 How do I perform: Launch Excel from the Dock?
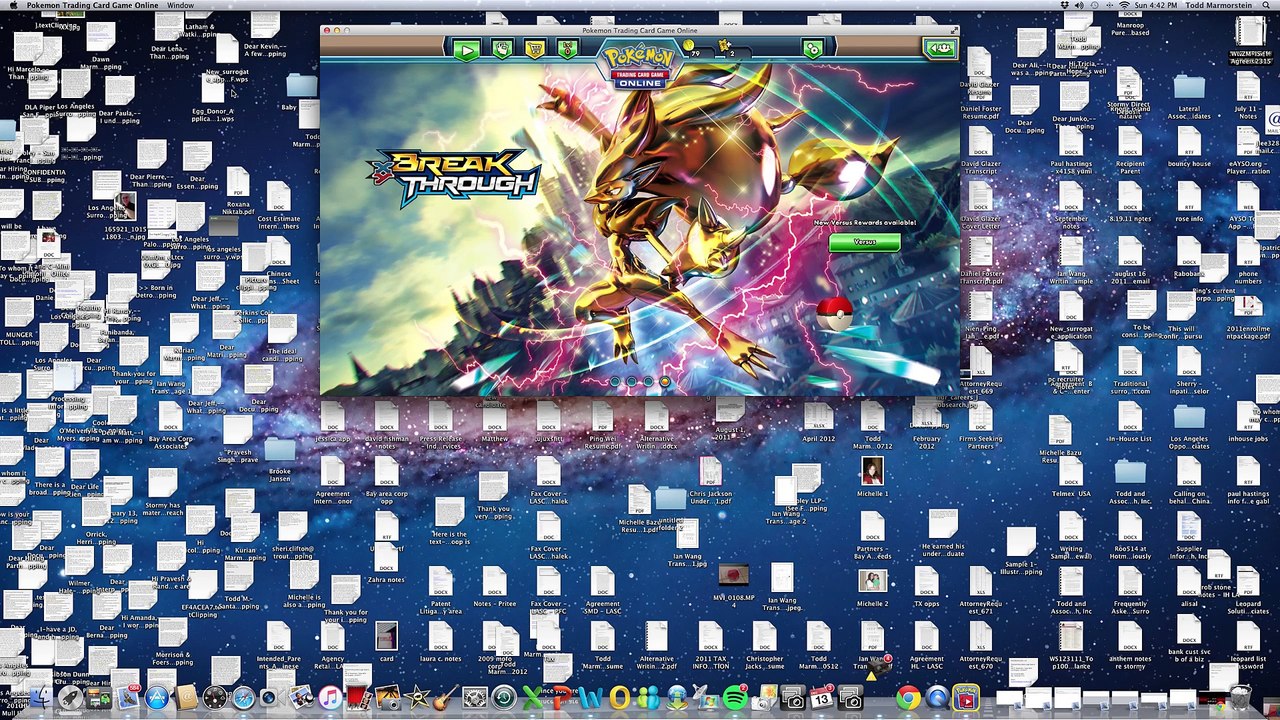point(532,697)
